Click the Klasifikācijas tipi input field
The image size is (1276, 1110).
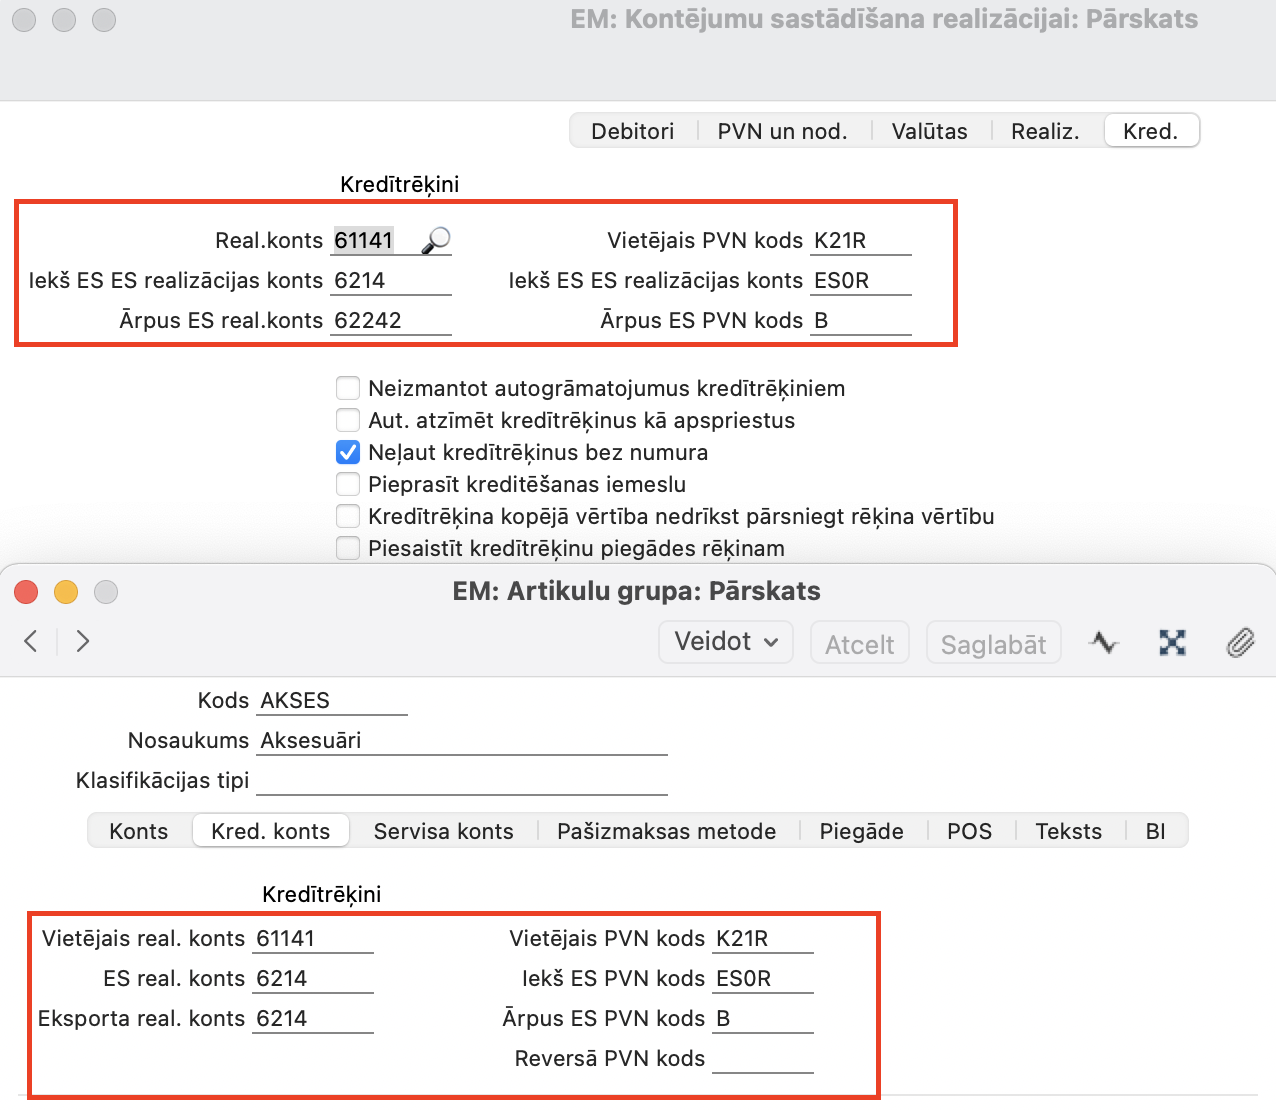[x=461, y=780]
